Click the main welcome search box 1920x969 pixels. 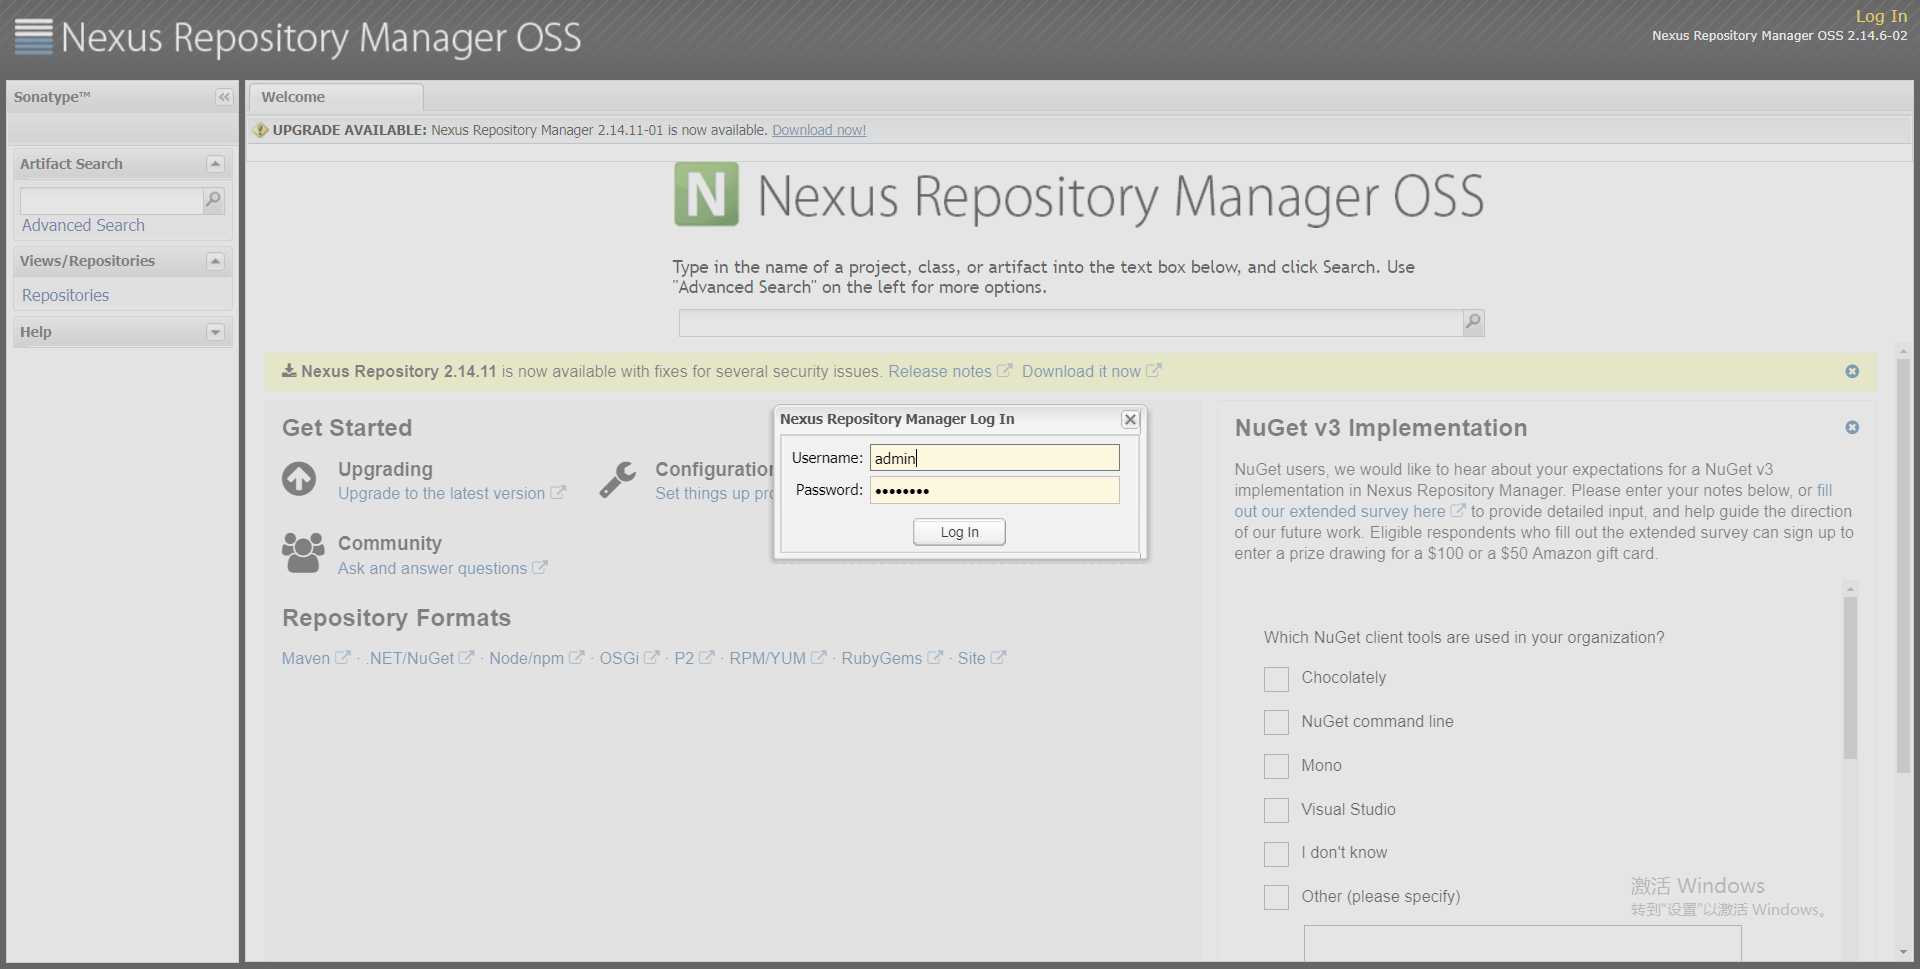[1070, 322]
